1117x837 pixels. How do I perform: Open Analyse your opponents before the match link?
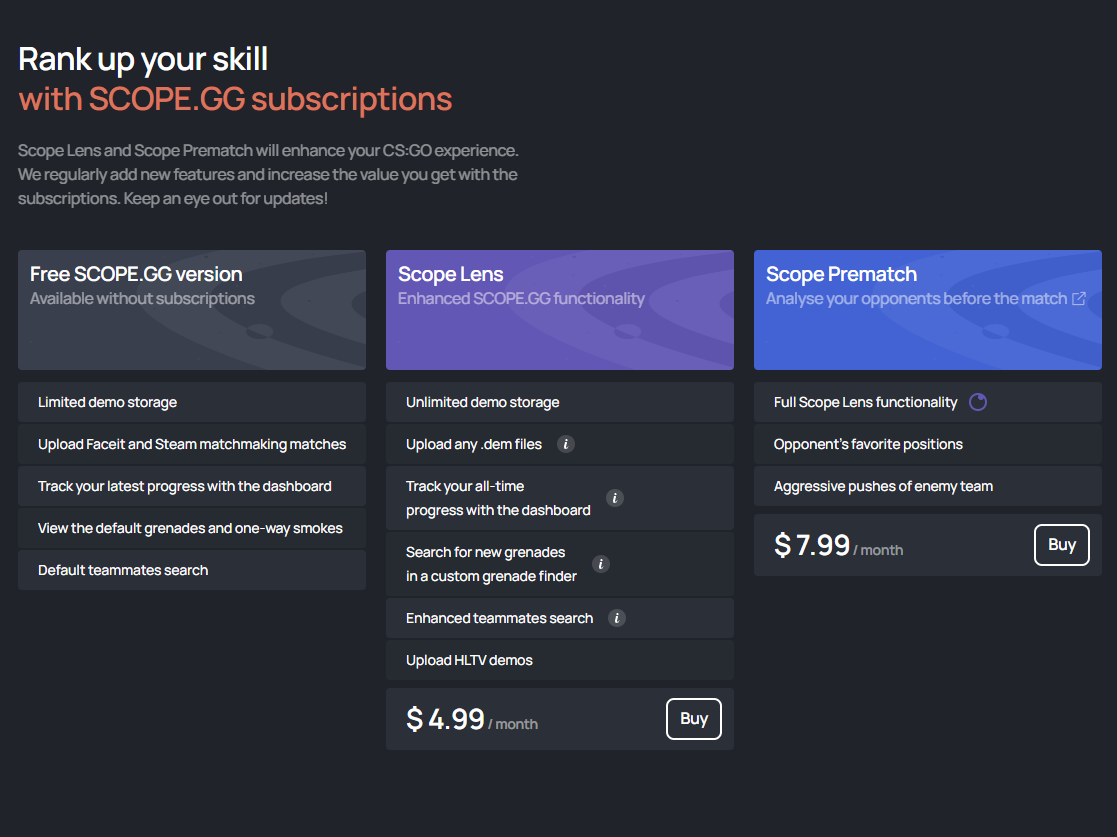point(916,299)
